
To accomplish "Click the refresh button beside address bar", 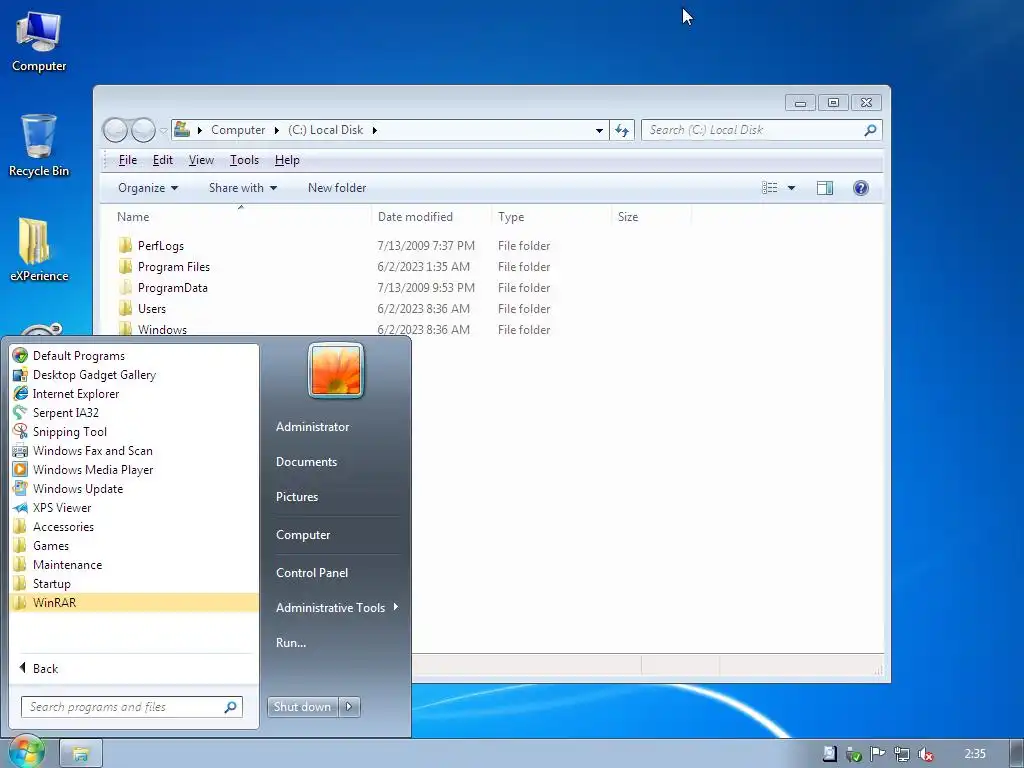I will [x=622, y=130].
